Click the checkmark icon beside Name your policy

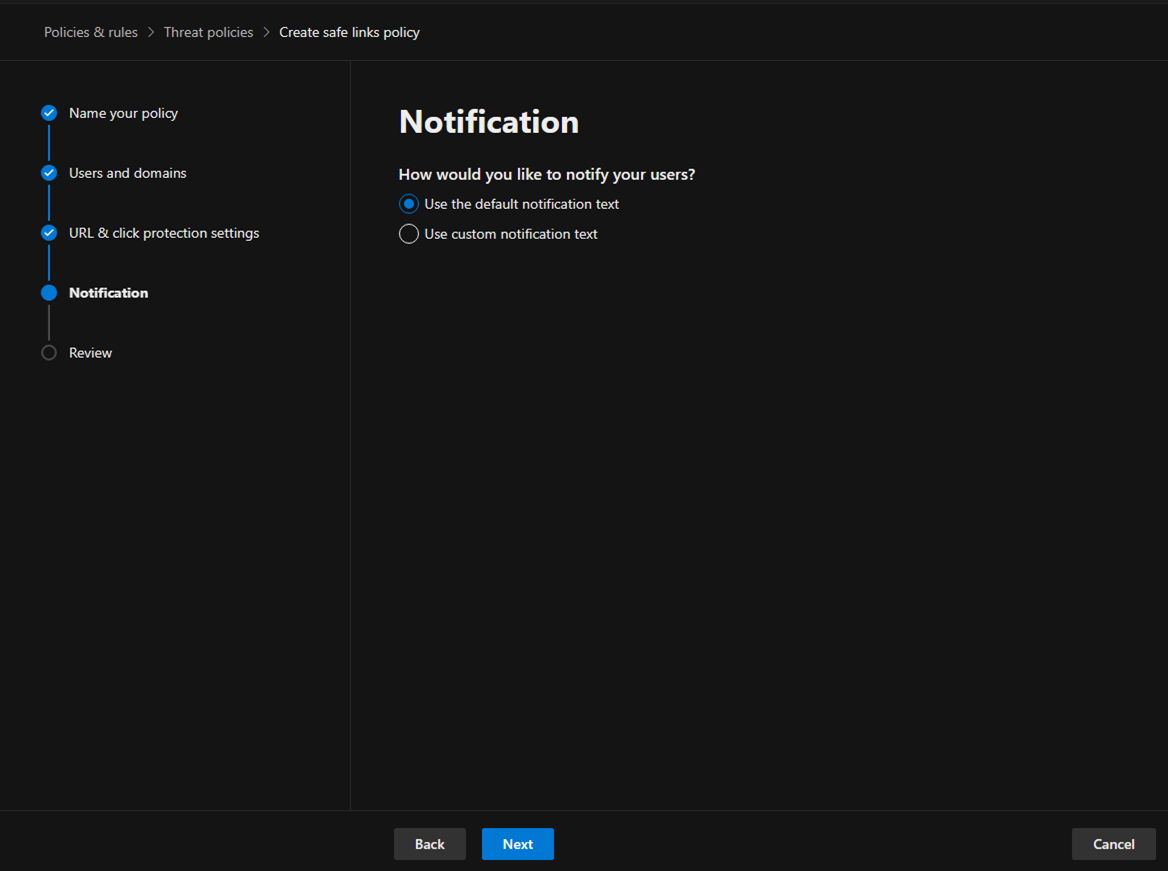(x=49, y=113)
